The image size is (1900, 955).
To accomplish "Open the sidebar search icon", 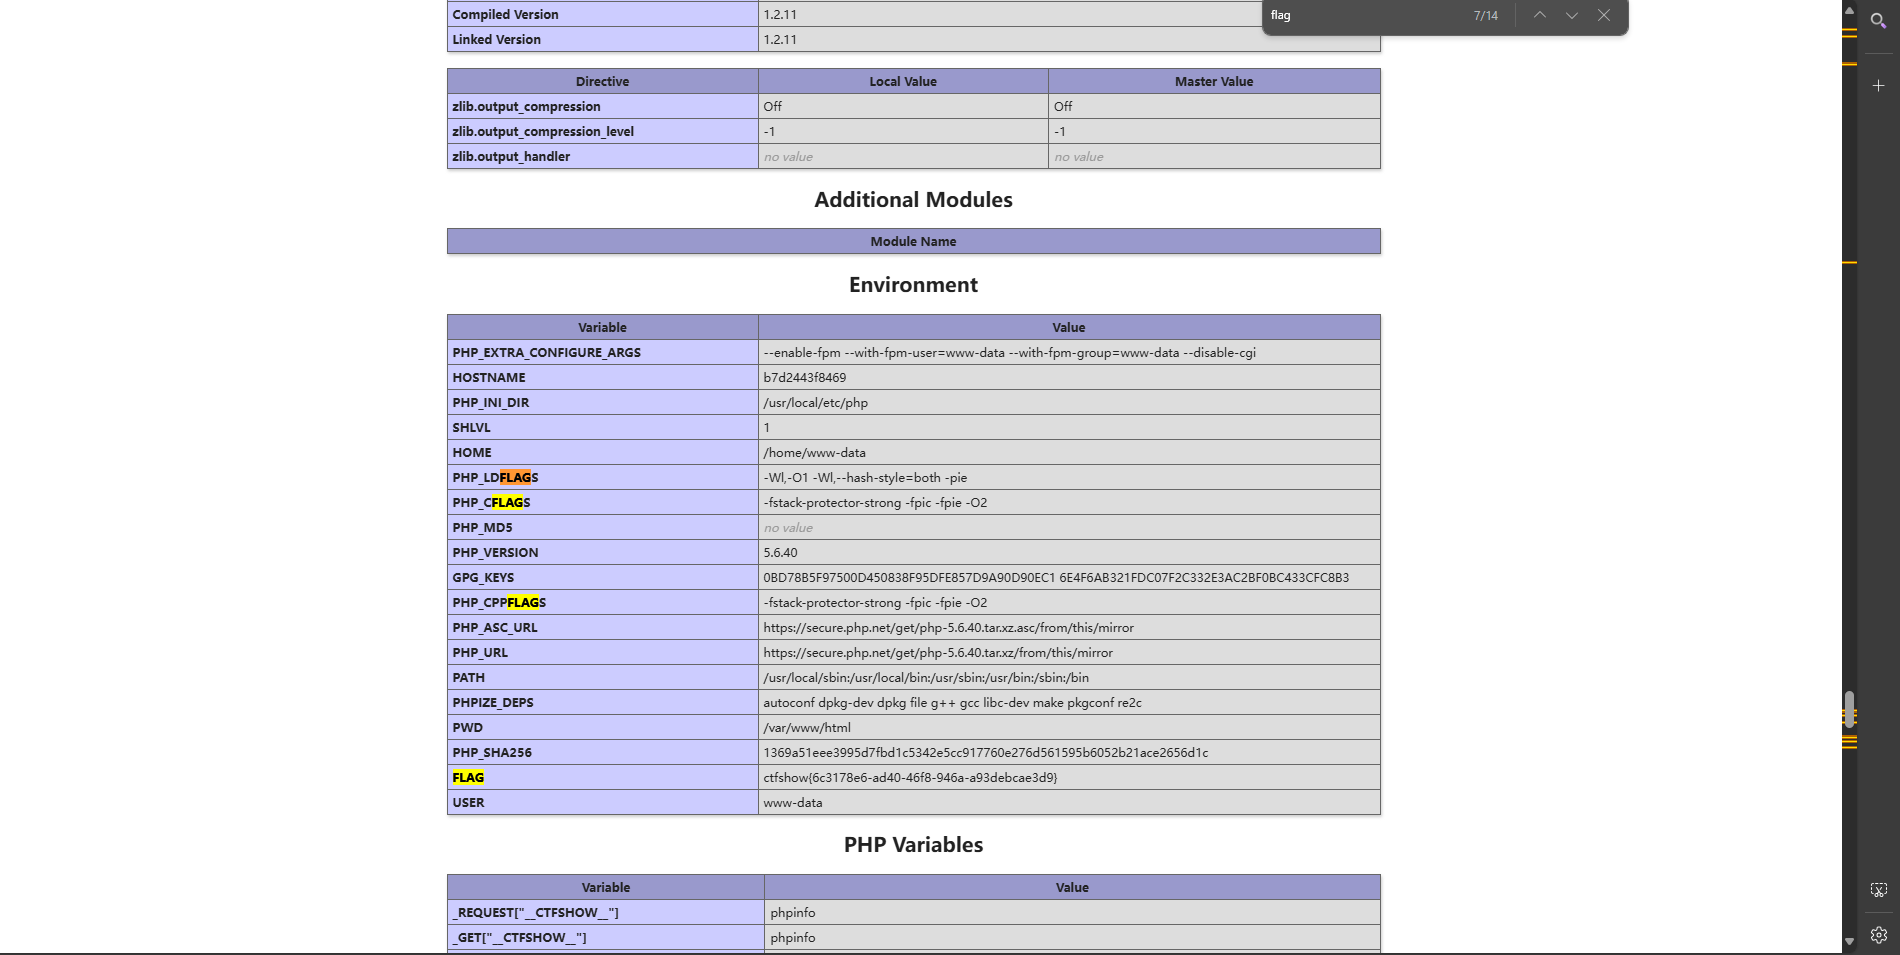I will click(x=1878, y=20).
